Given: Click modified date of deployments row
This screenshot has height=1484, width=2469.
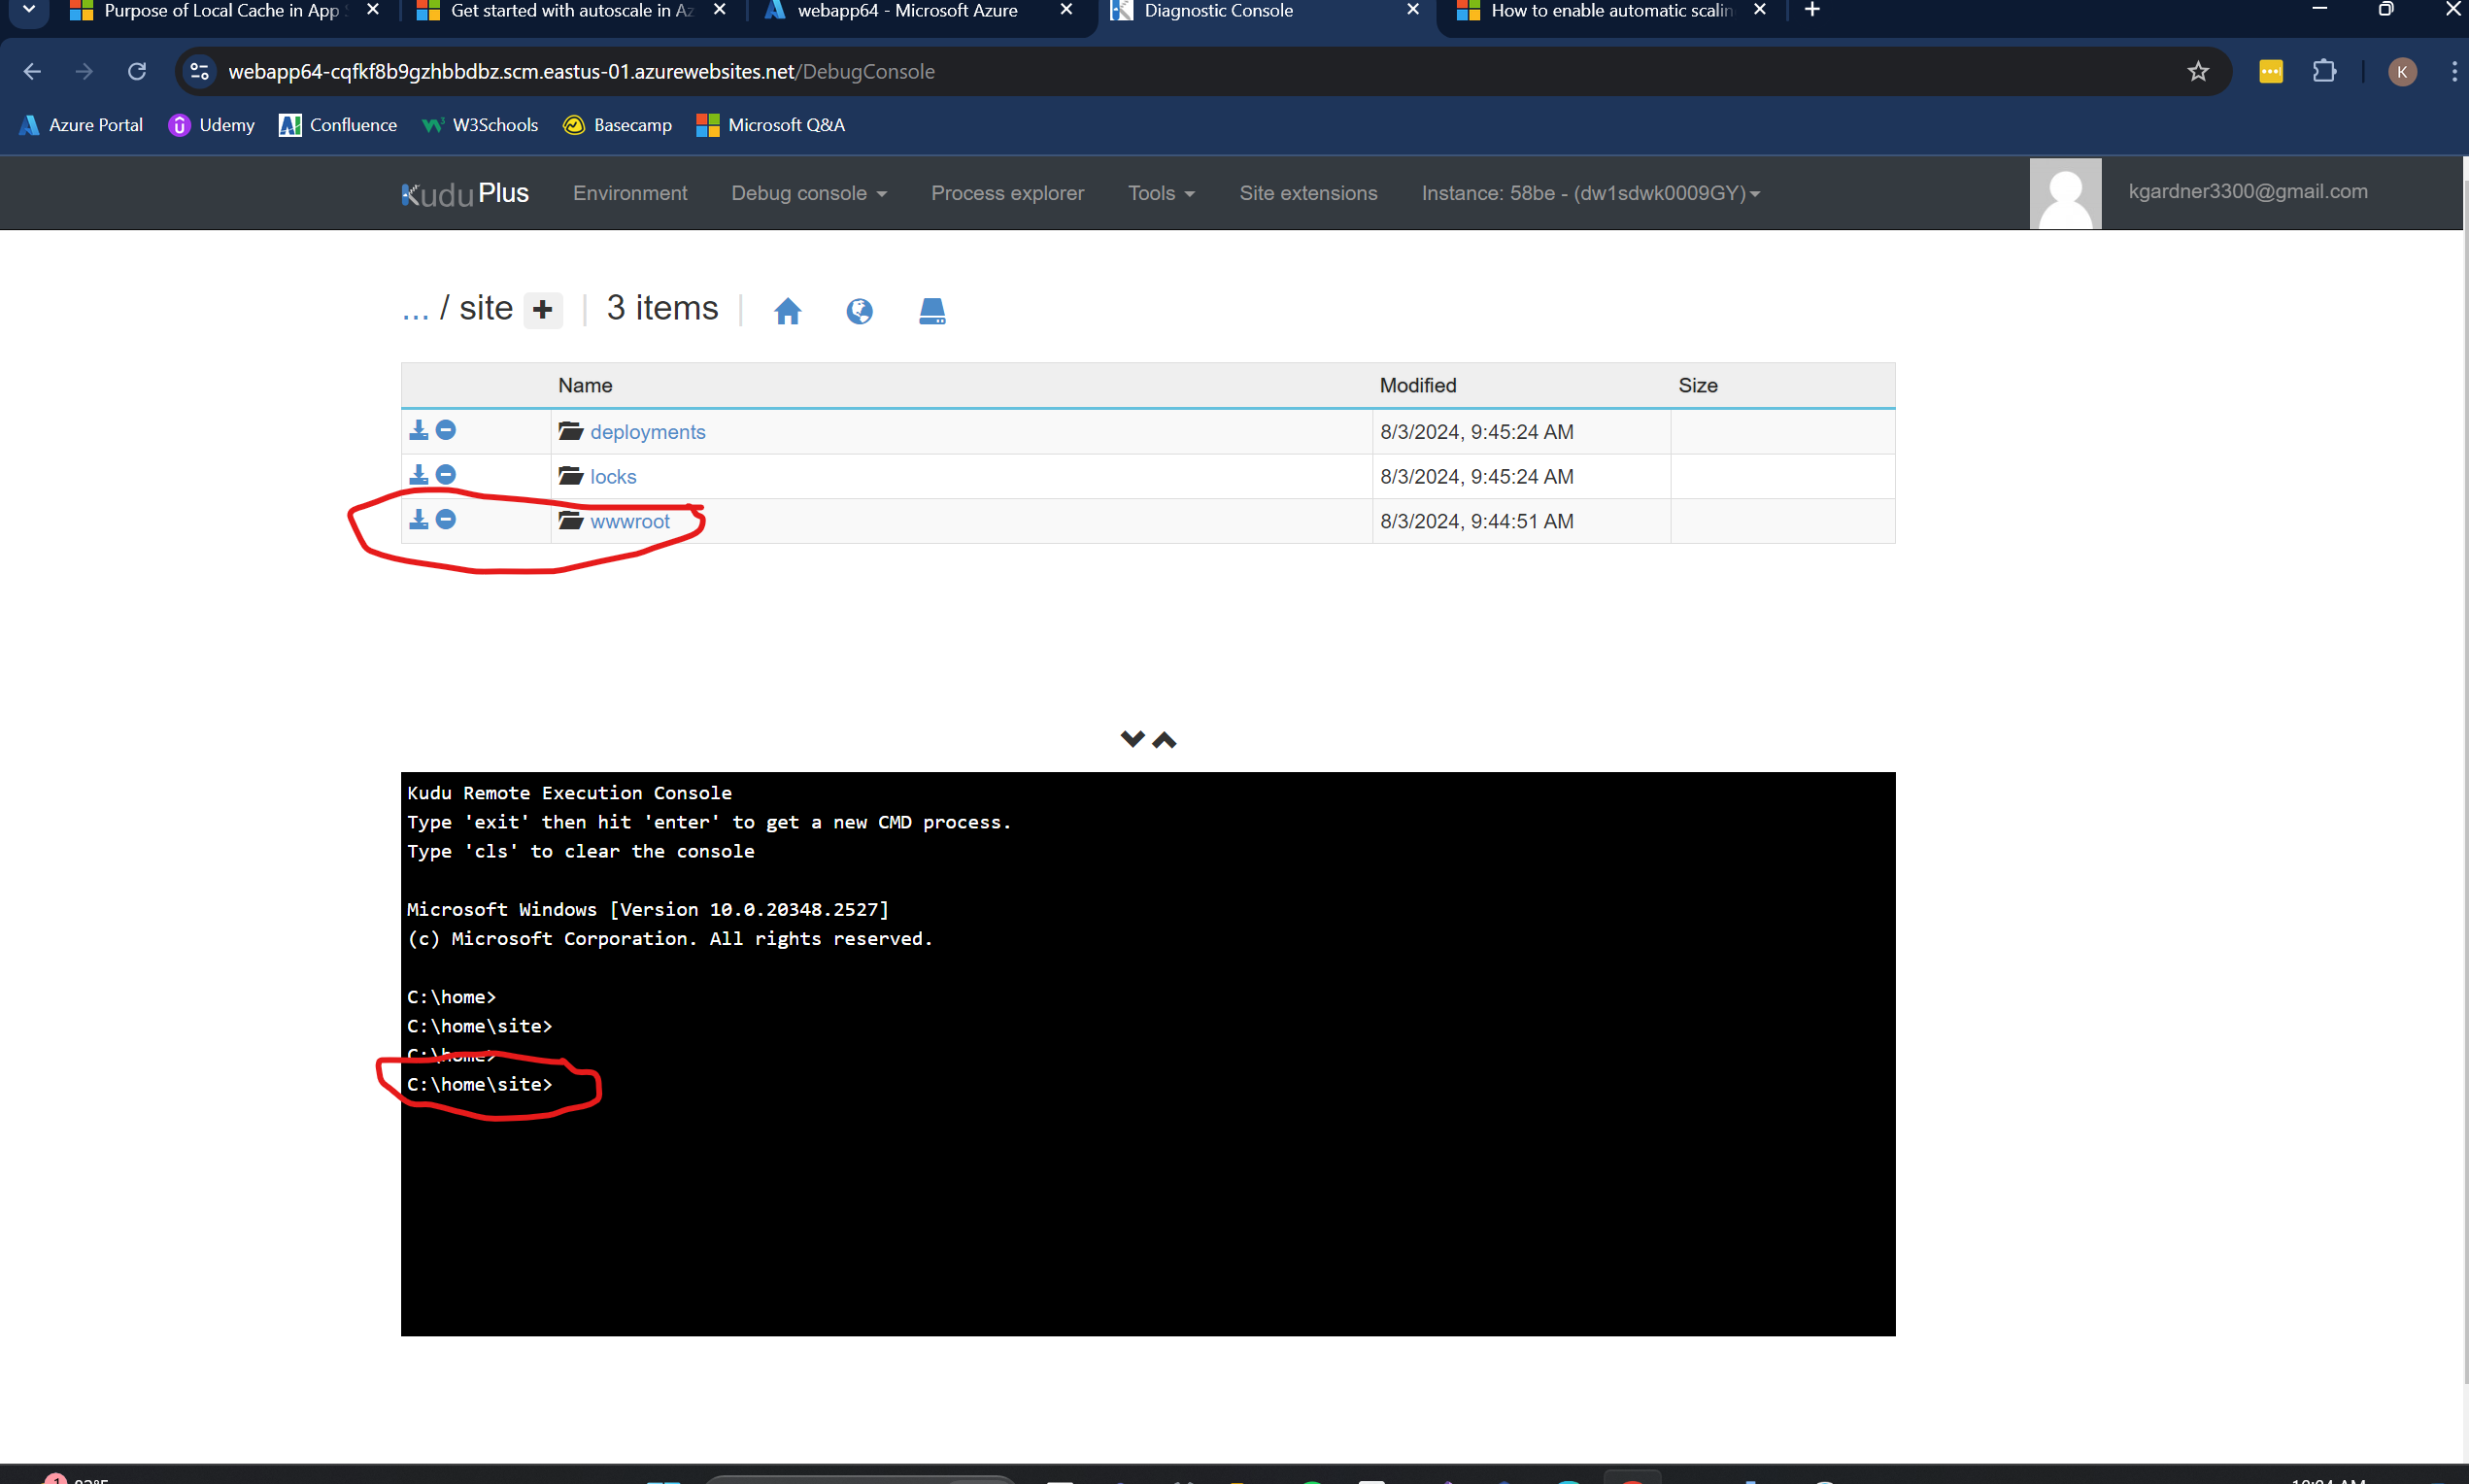Looking at the screenshot, I should tap(1476, 432).
